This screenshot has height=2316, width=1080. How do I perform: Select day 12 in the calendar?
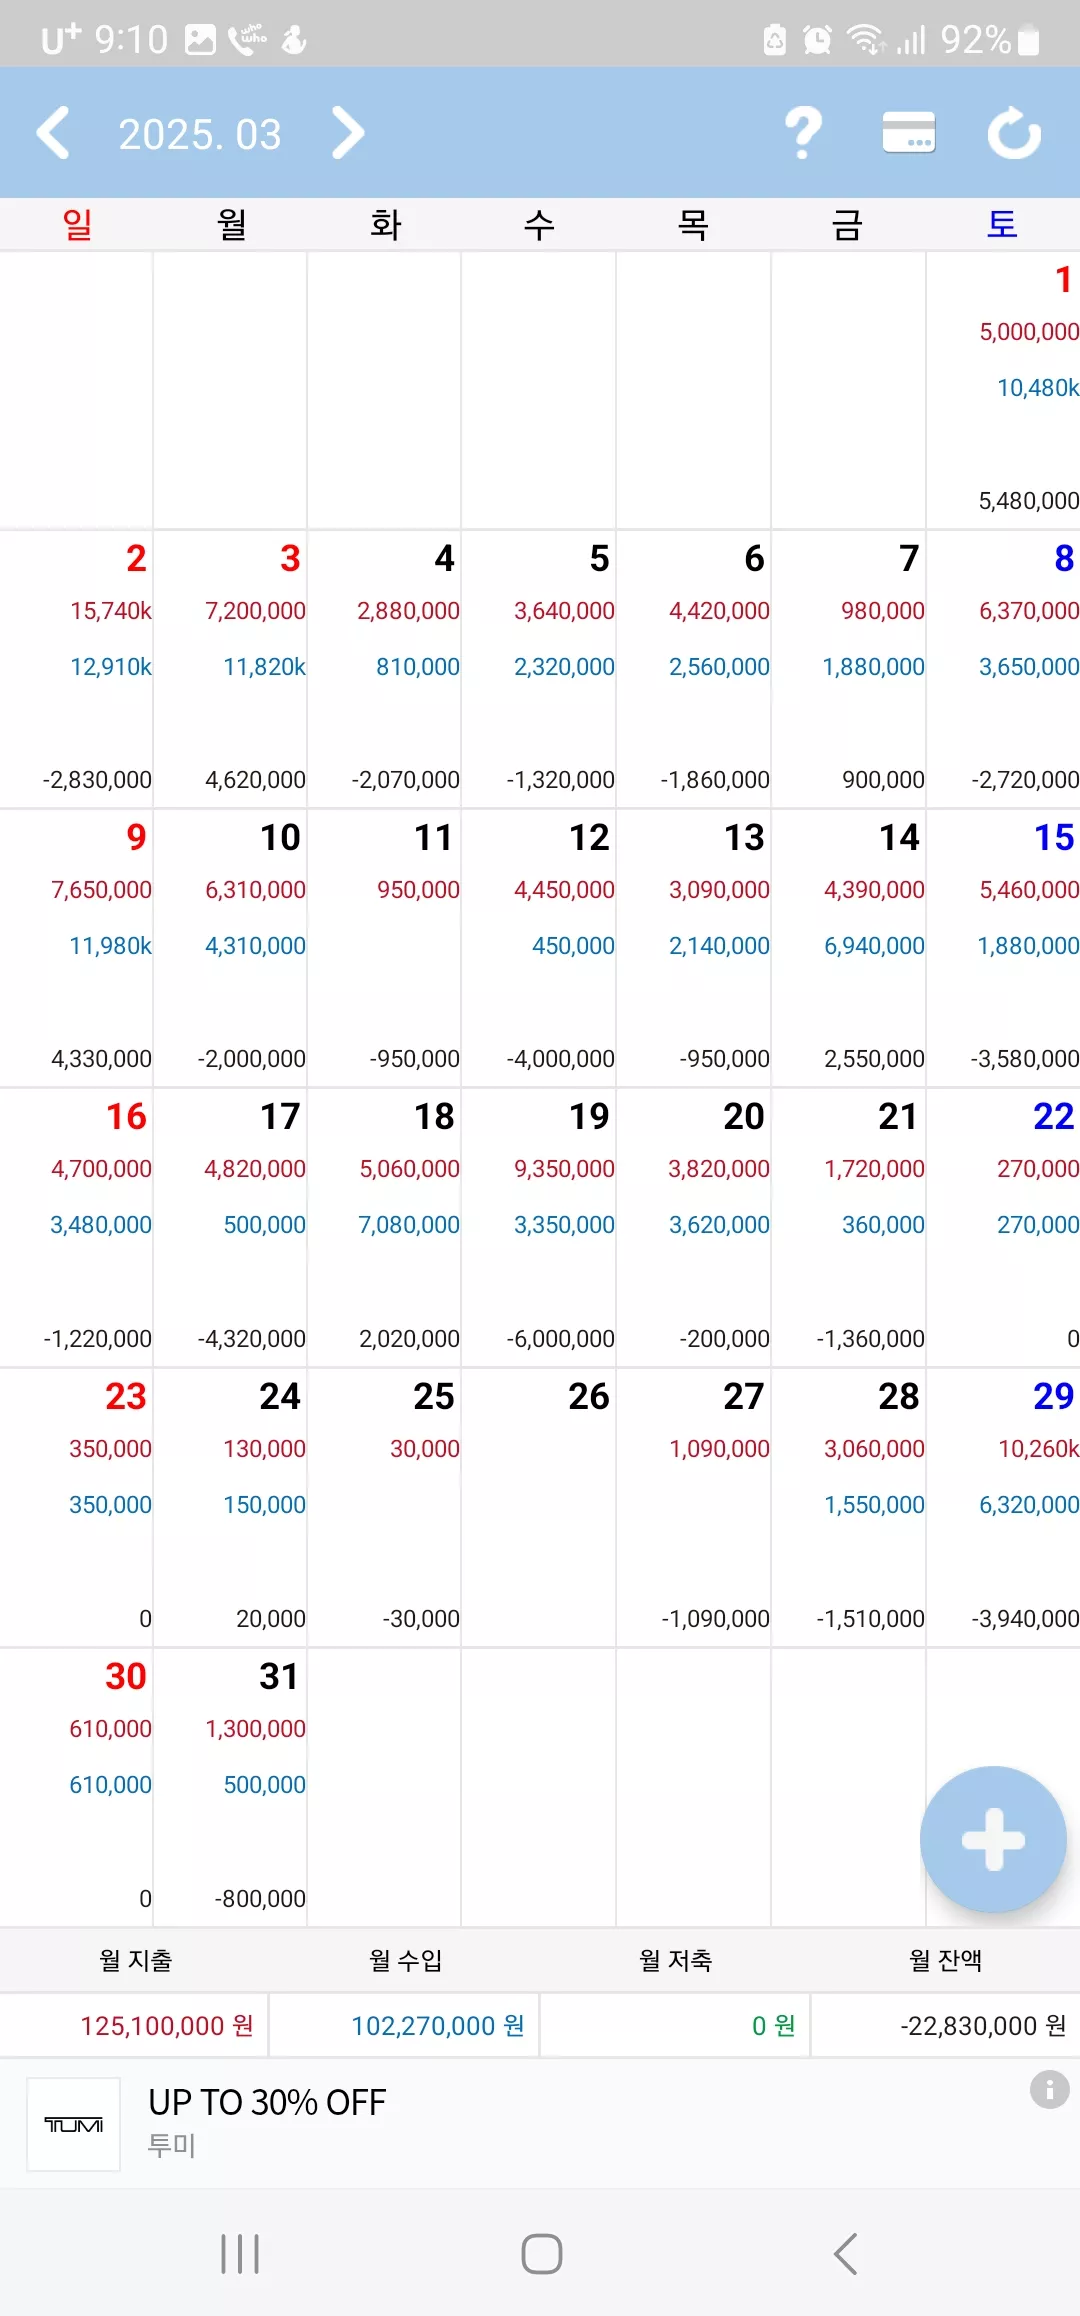(x=539, y=948)
